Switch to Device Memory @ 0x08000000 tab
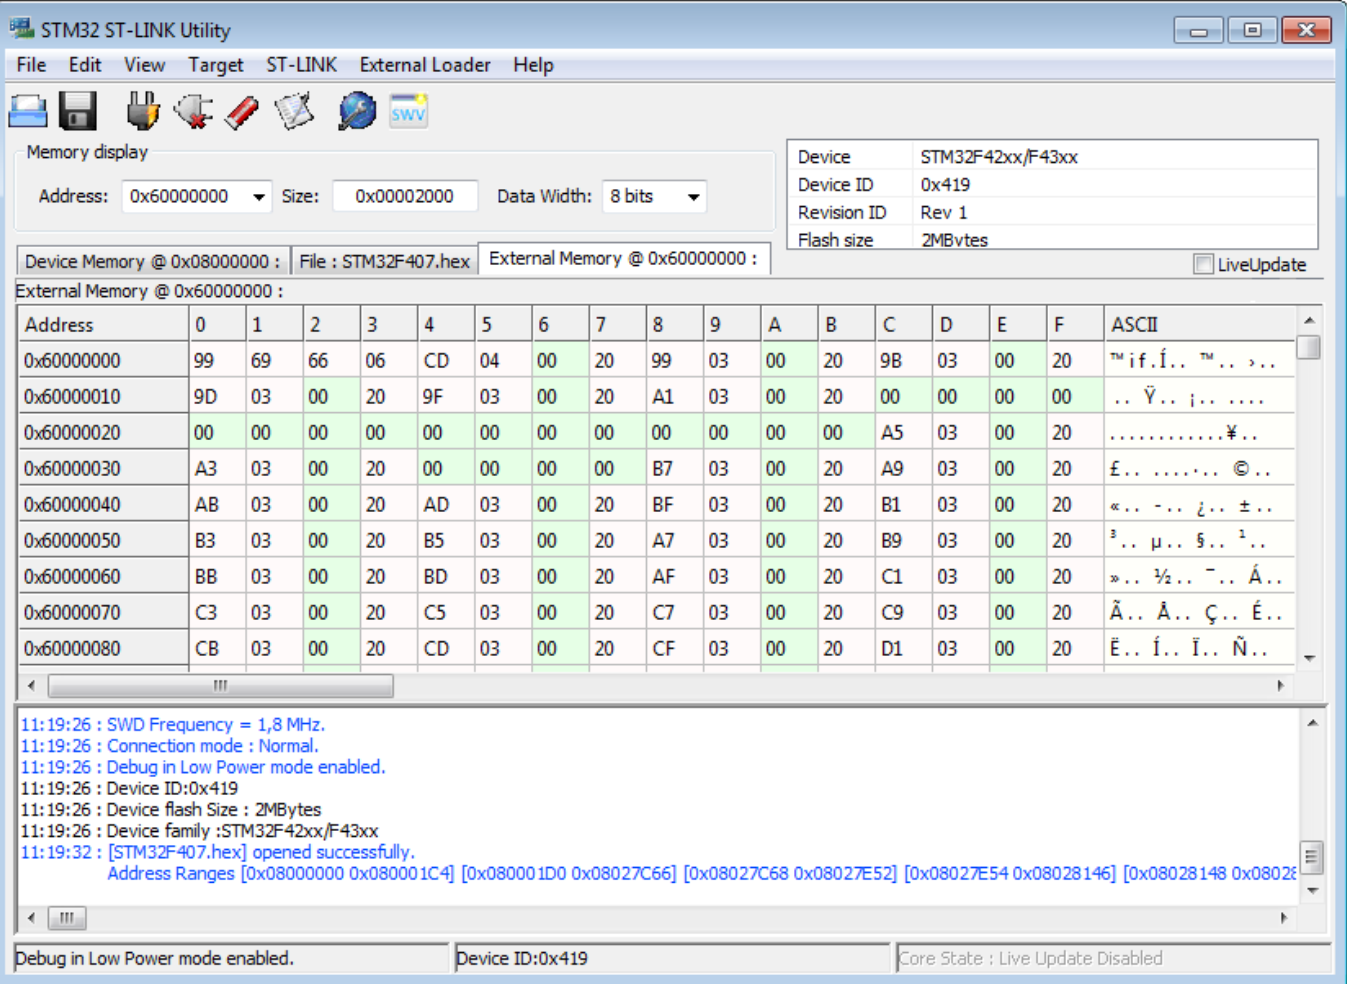 point(153,261)
